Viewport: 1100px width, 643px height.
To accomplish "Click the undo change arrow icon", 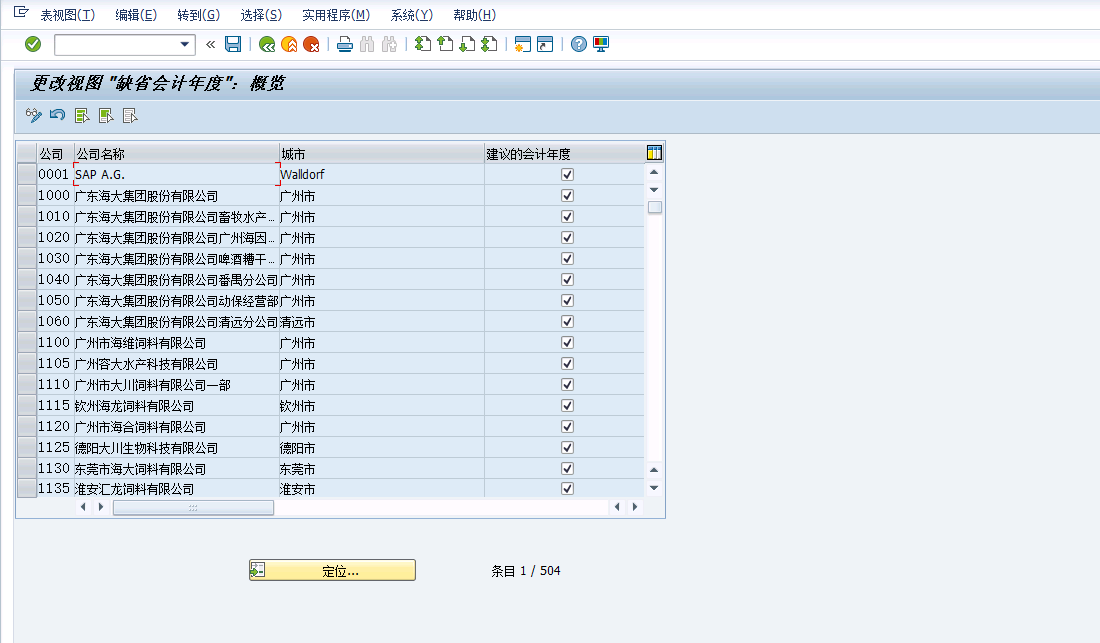I will (58, 115).
